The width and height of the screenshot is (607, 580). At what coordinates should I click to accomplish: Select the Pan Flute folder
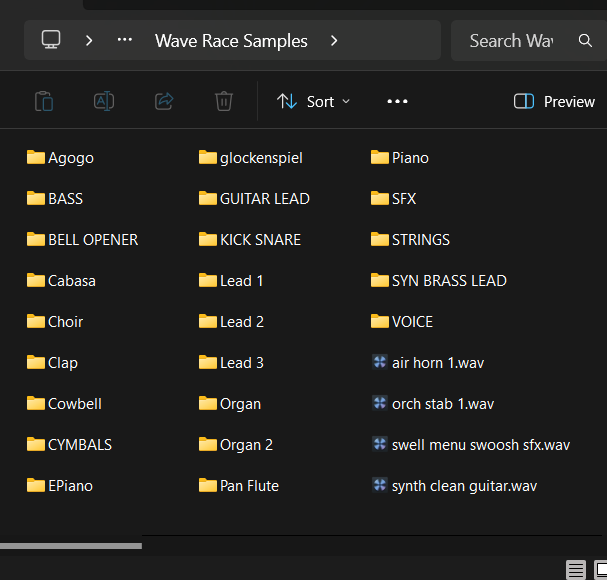tap(239, 486)
